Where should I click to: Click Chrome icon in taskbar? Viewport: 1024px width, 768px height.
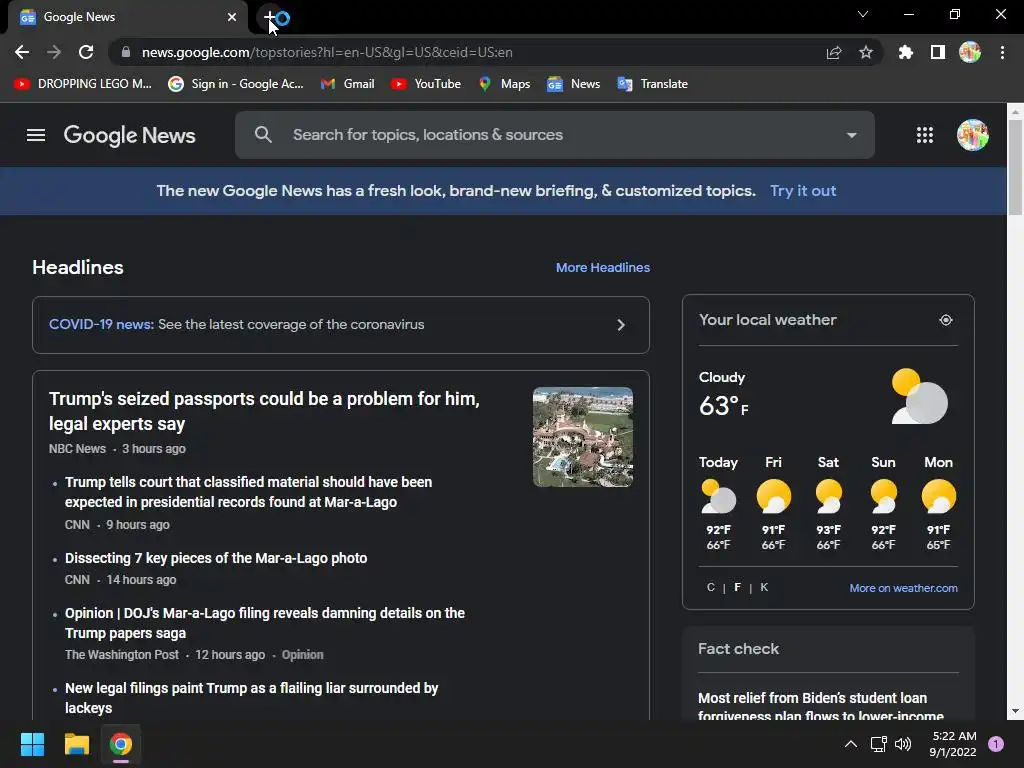pos(121,744)
